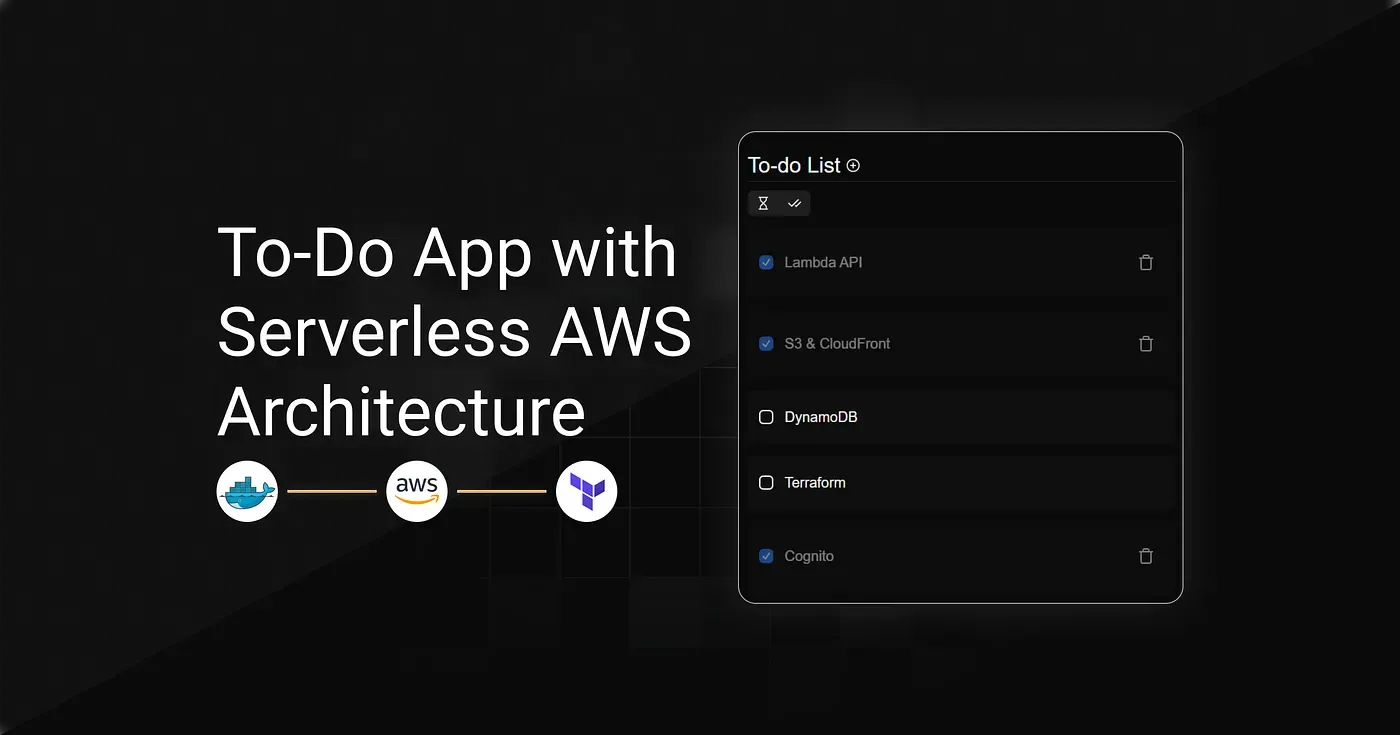Click the Docker whale logo
This screenshot has width=1400, height=735.
[247, 492]
